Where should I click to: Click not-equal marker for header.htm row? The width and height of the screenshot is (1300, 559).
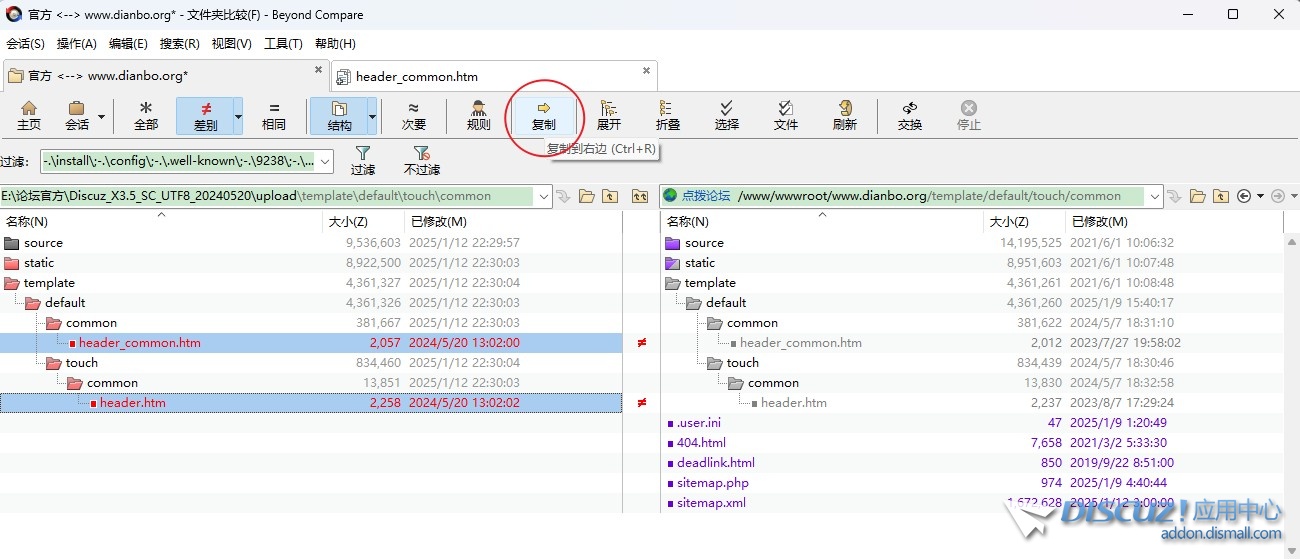[642, 403]
